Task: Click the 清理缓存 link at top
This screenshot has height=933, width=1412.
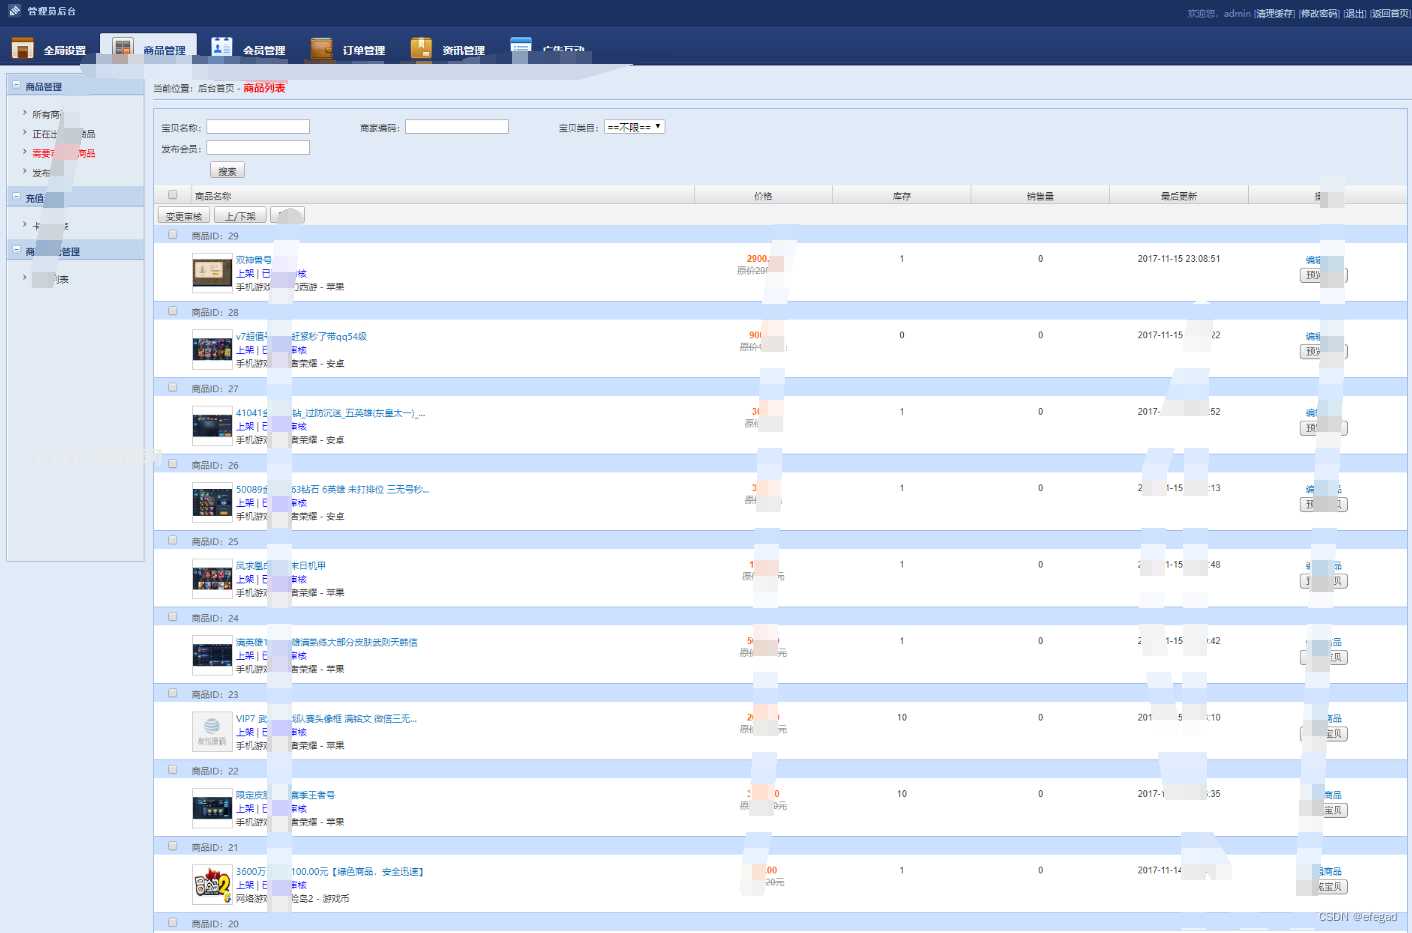Action: click(x=1274, y=14)
